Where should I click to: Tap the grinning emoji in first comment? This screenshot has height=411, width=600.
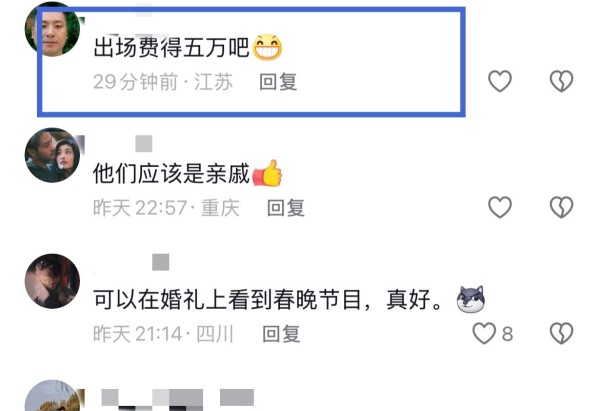pyautogui.click(x=267, y=47)
